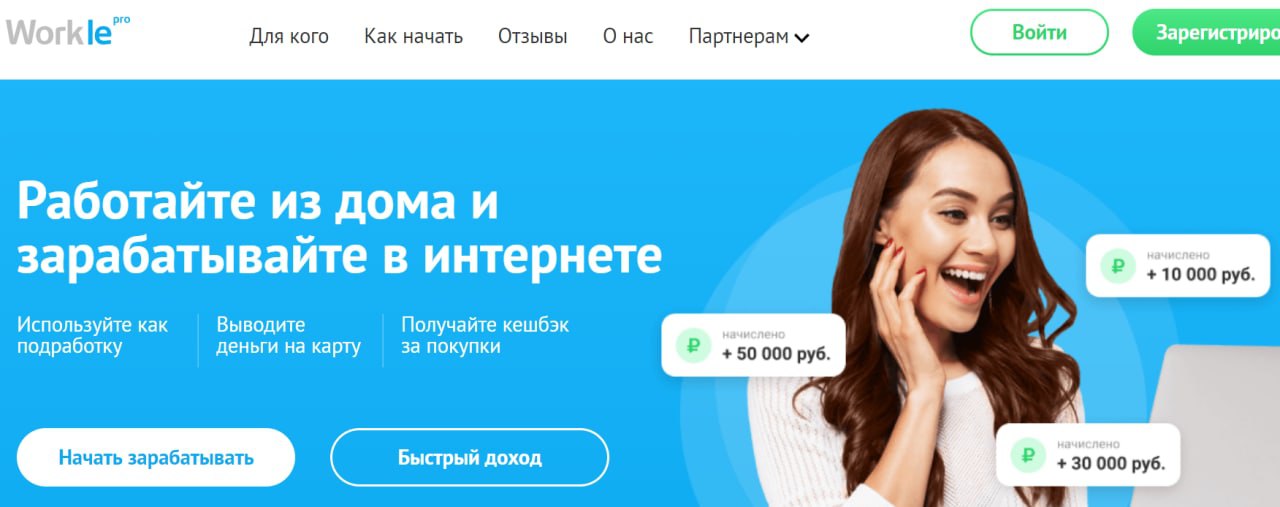Click the Workle pro logo
The width and height of the screenshot is (1280, 507).
point(68,32)
